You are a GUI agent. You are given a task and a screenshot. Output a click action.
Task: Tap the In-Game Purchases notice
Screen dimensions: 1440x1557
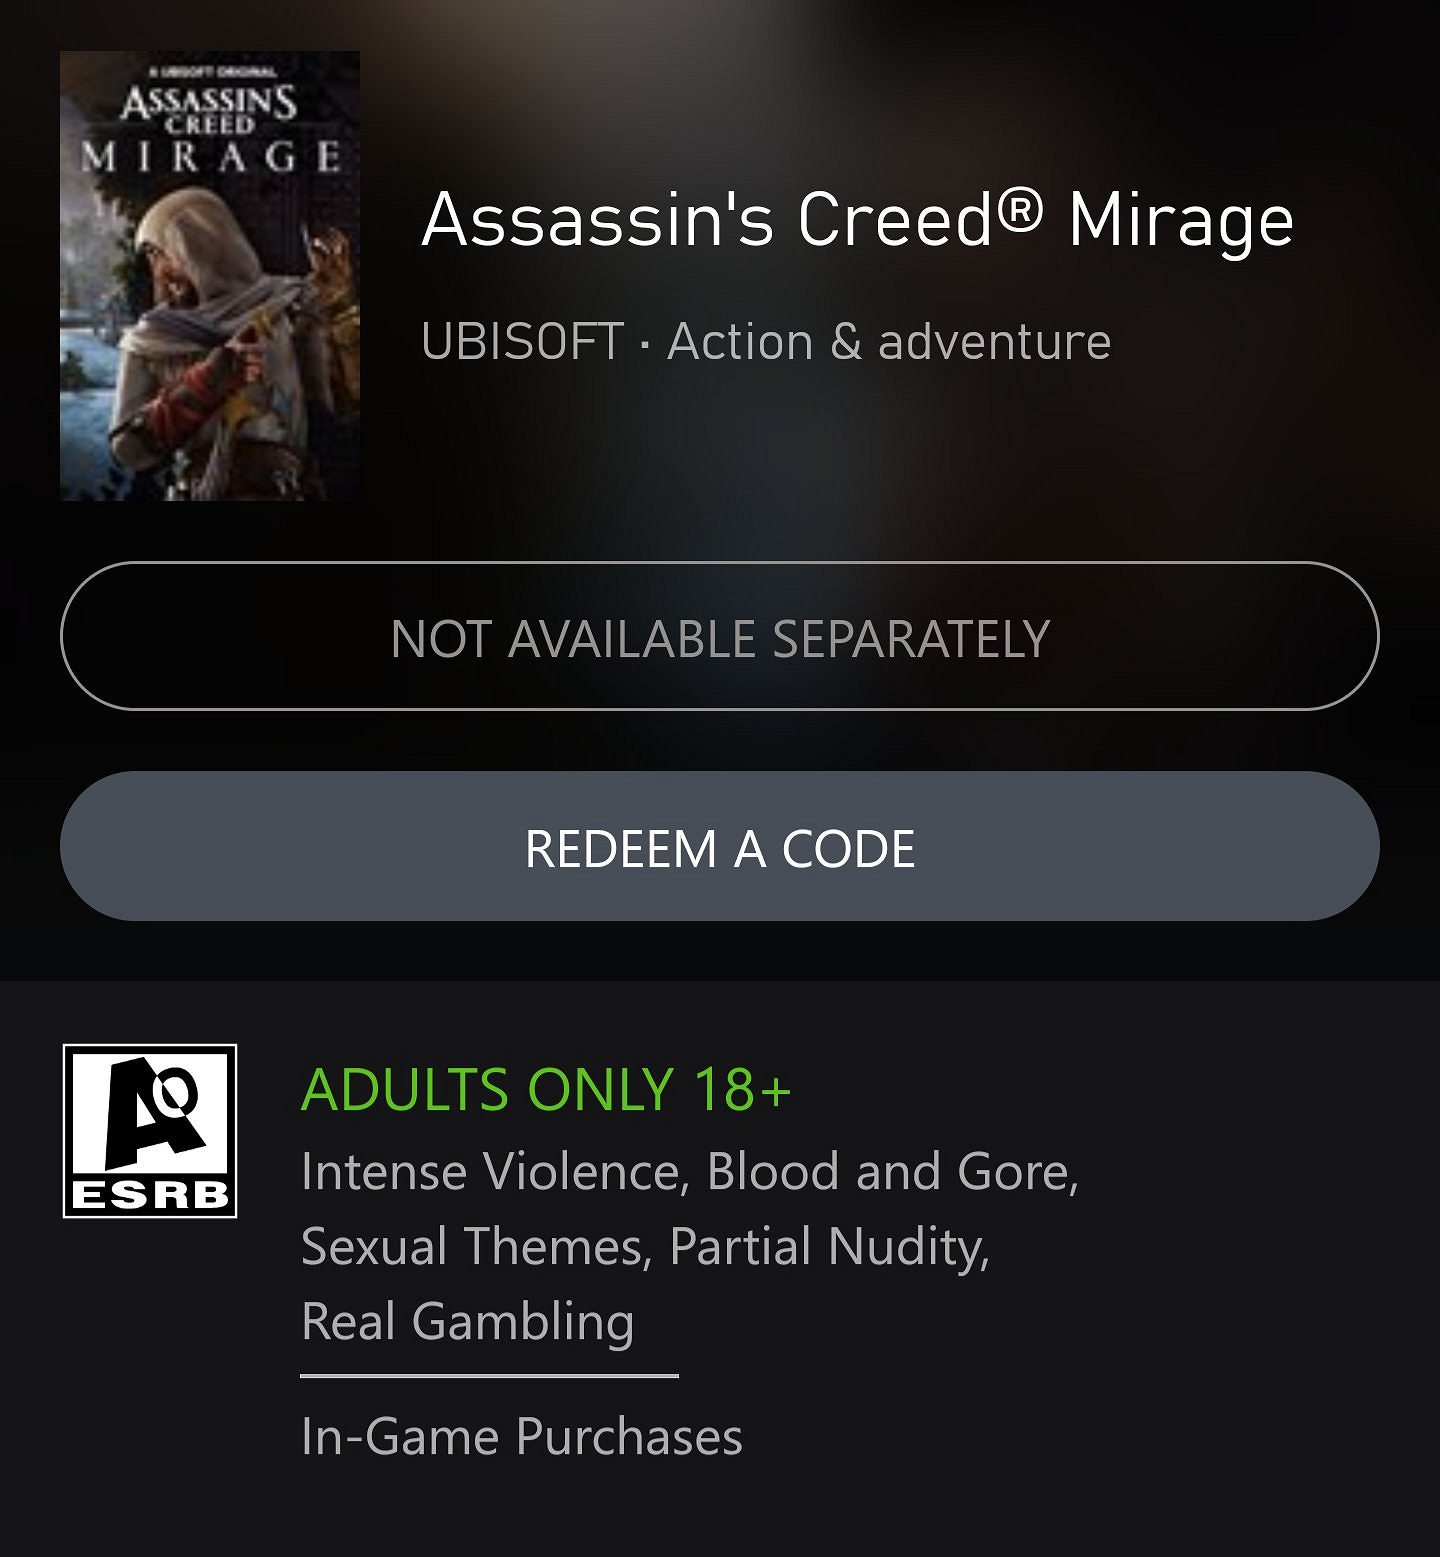(x=521, y=1436)
